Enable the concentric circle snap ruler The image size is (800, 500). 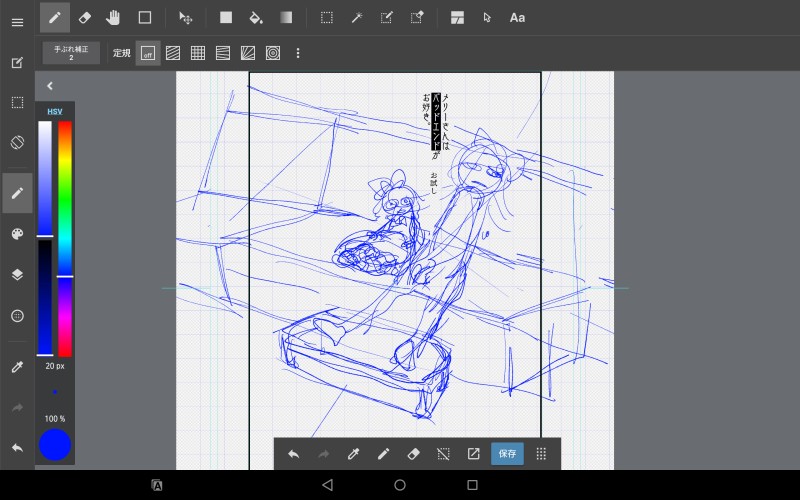coord(273,53)
